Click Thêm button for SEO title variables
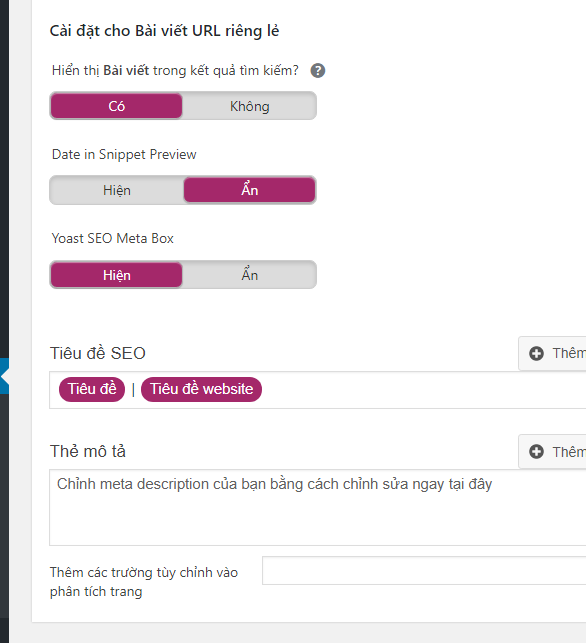The image size is (586, 643). (552, 353)
